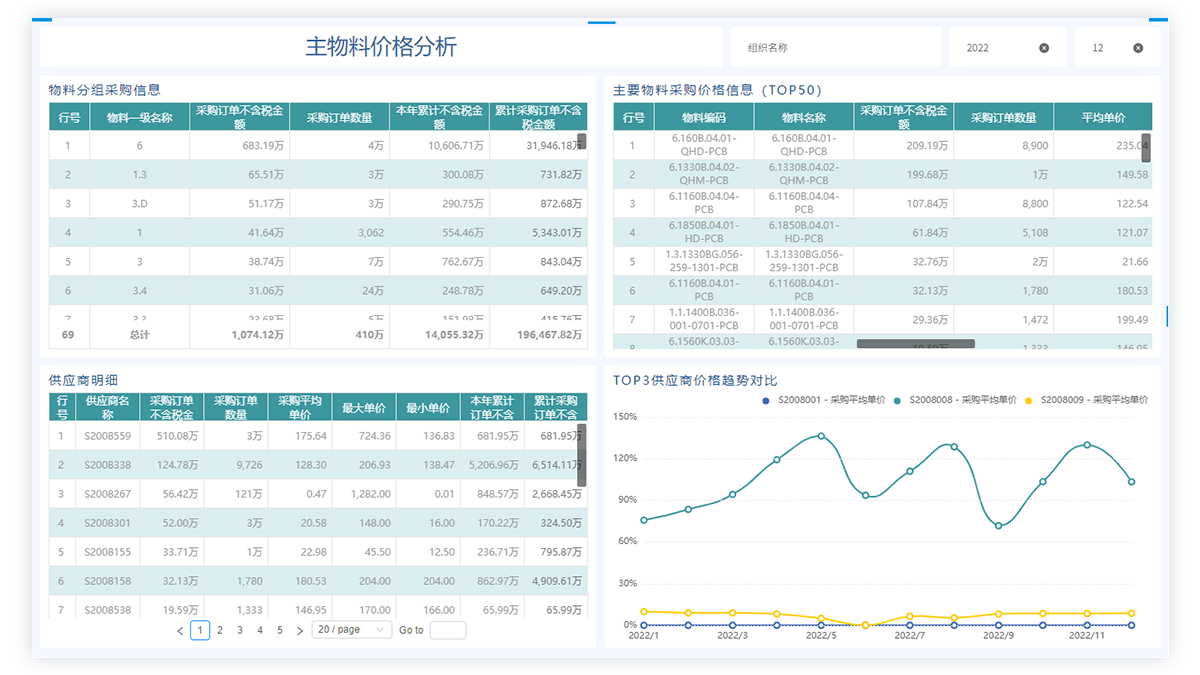Open the 20 / page size dropdown
1200x675 pixels.
(x=352, y=630)
